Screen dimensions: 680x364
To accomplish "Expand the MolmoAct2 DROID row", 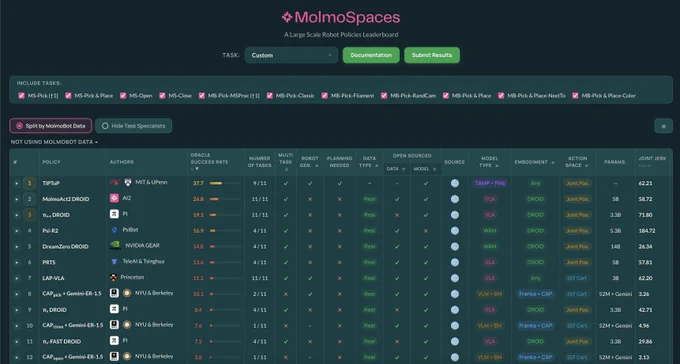I will click(x=16, y=199).
